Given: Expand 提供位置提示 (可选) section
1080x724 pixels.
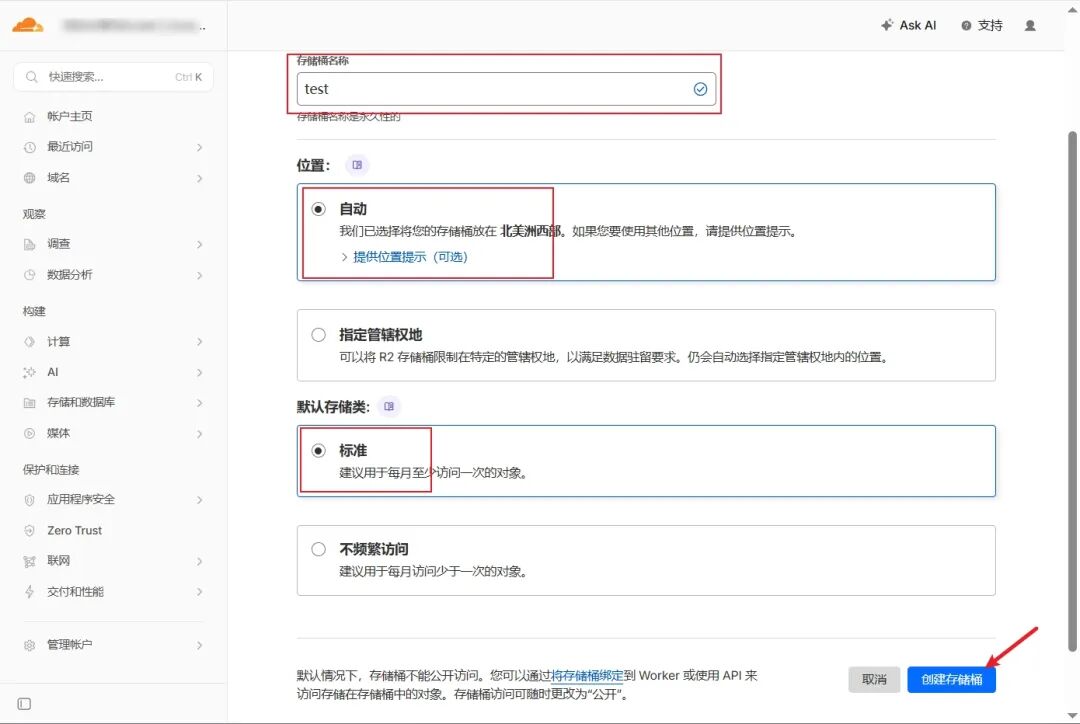Looking at the screenshot, I should point(404,257).
